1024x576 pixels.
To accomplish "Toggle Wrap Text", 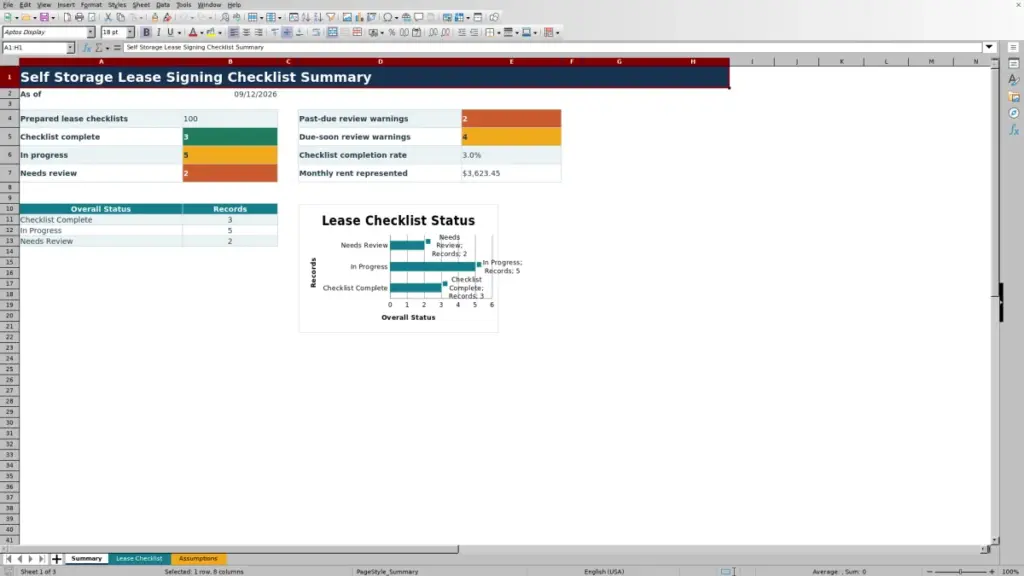I will pyautogui.click(x=315, y=33).
